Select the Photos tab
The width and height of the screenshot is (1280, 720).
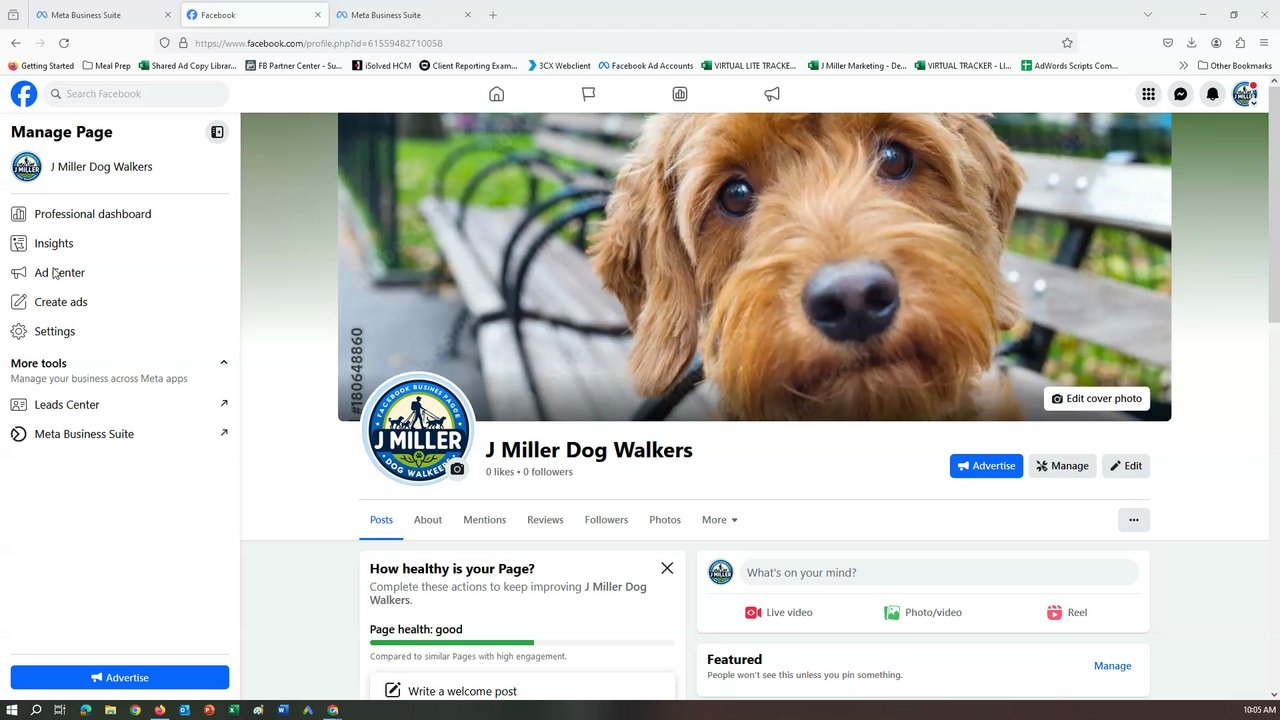665,520
